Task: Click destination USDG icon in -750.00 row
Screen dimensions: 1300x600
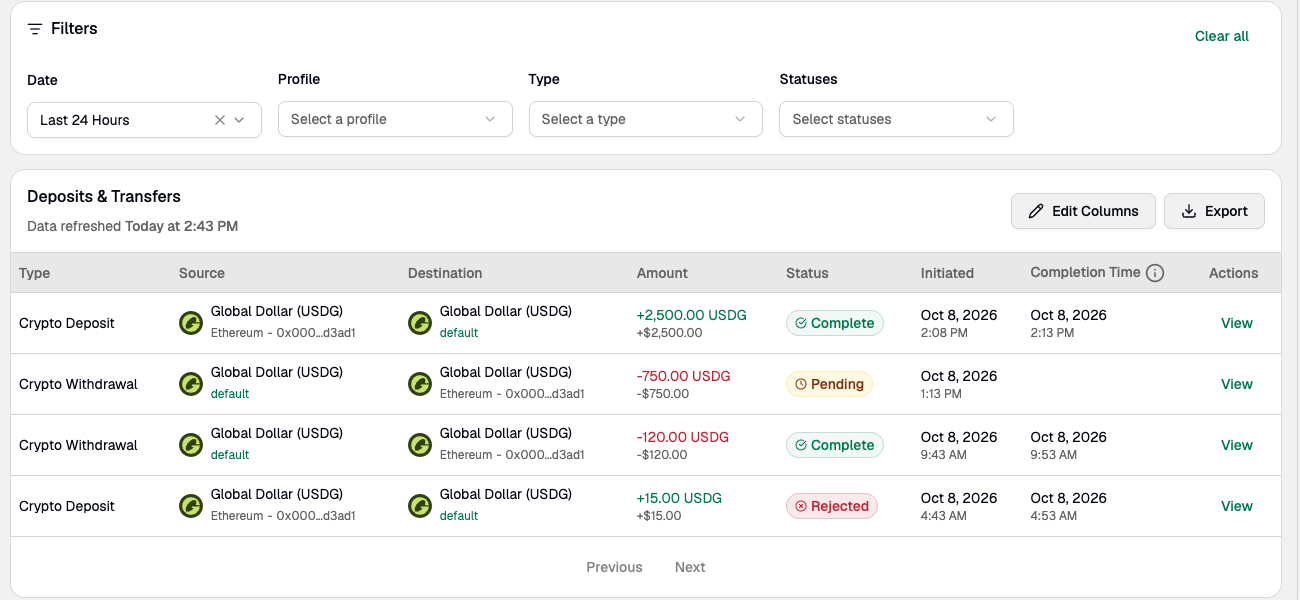Action: tap(420, 384)
